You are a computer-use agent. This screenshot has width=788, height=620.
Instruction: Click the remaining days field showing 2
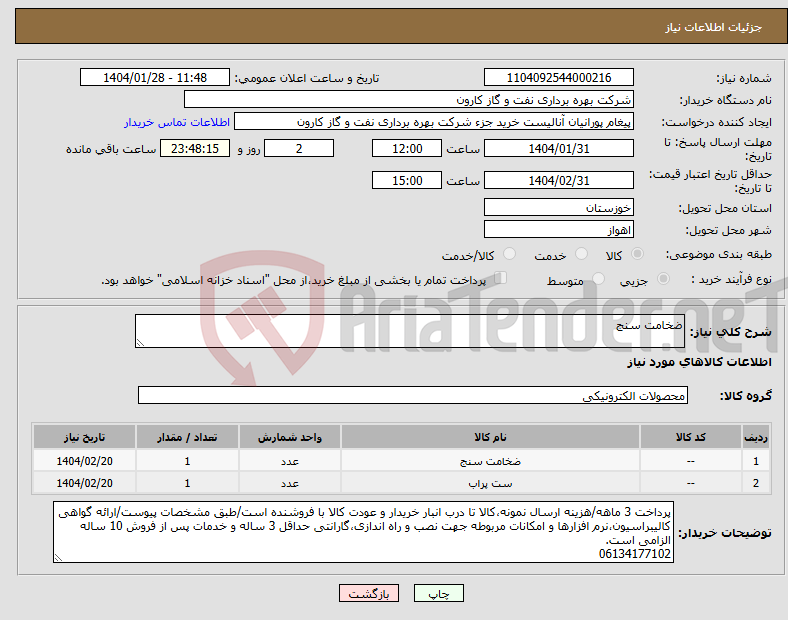299,149
